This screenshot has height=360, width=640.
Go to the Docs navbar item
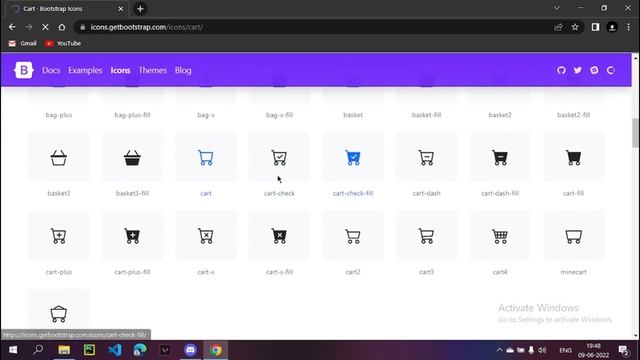51,70
